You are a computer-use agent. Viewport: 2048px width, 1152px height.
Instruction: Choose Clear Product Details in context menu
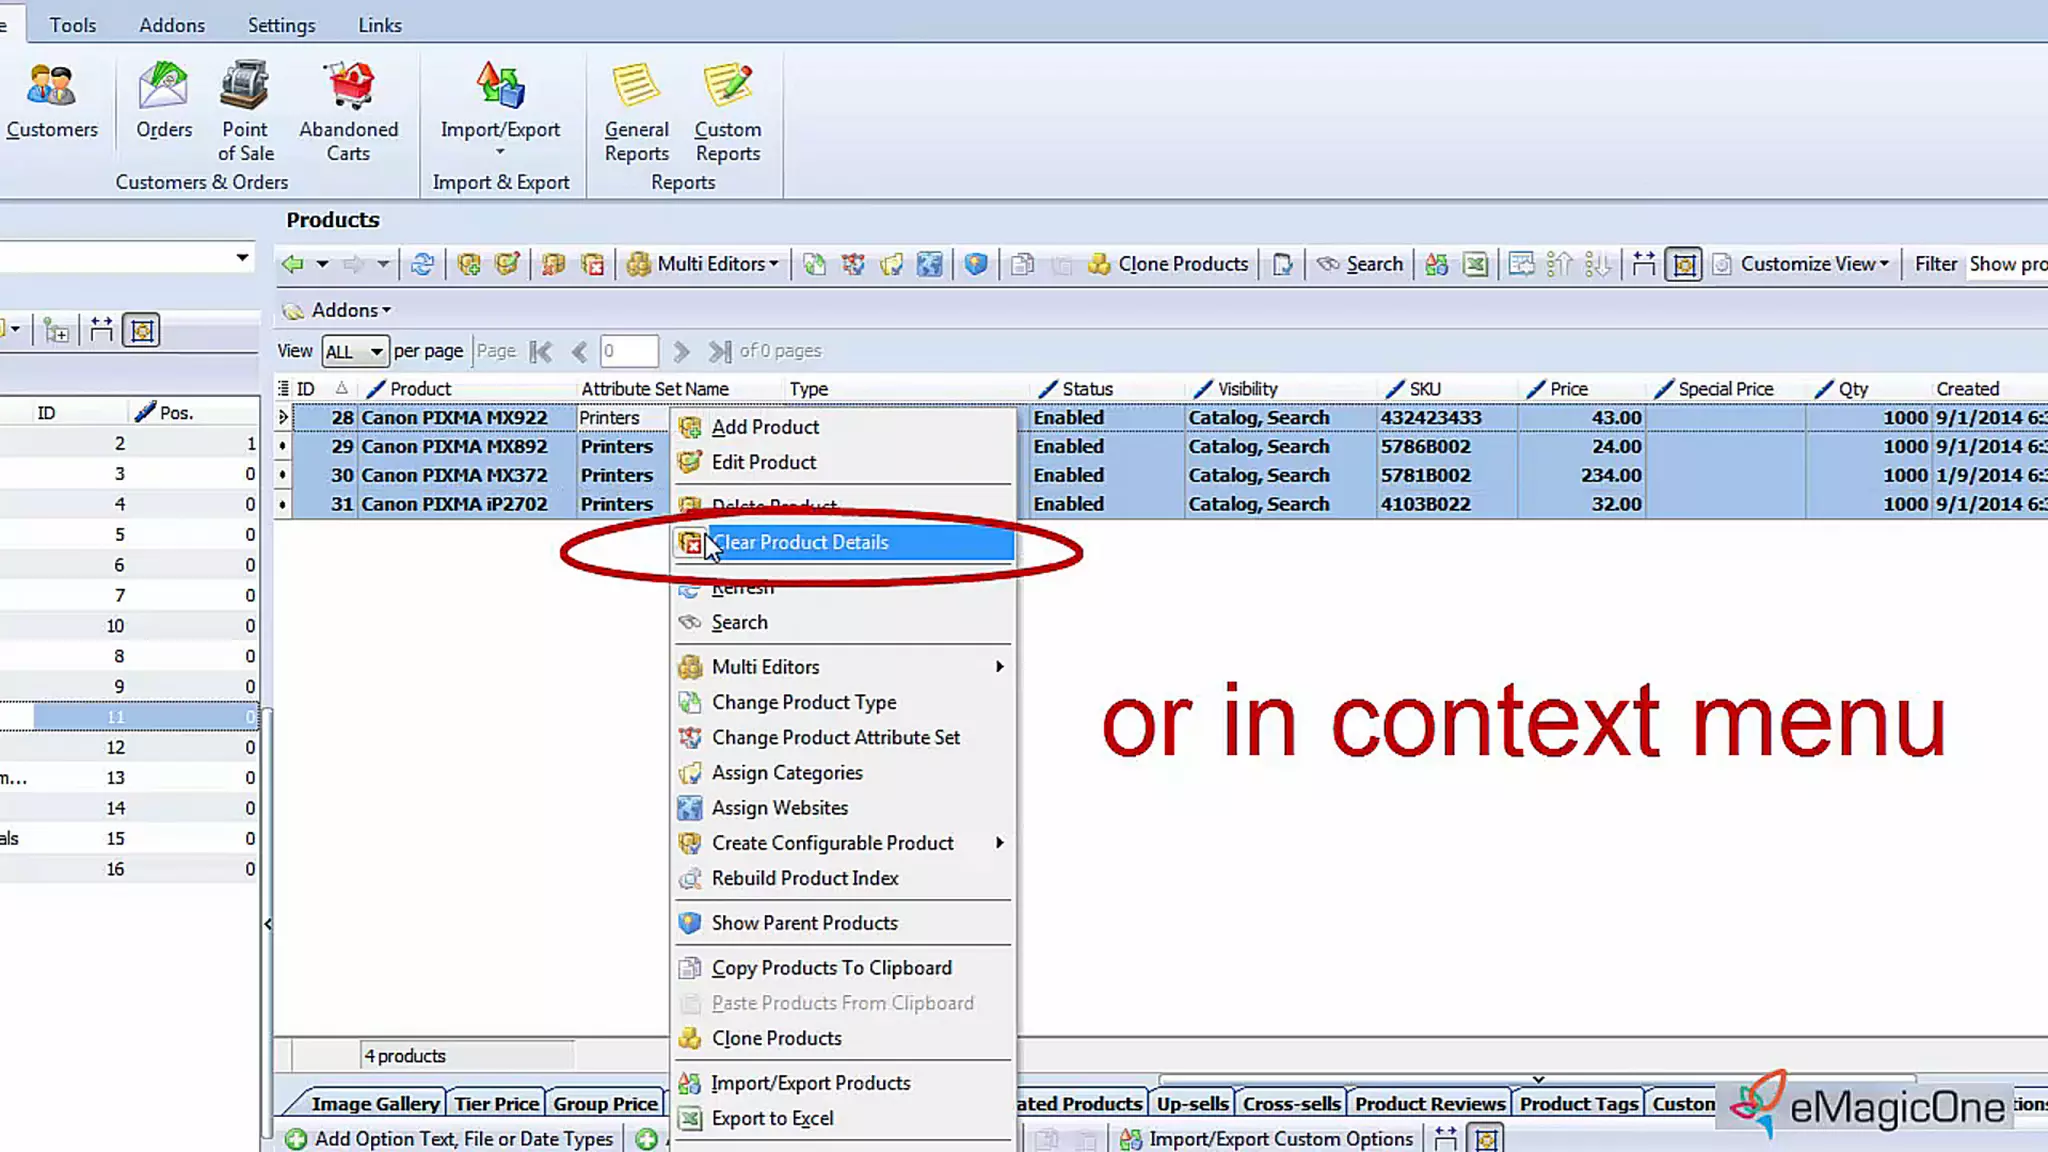tap(800, 542)
